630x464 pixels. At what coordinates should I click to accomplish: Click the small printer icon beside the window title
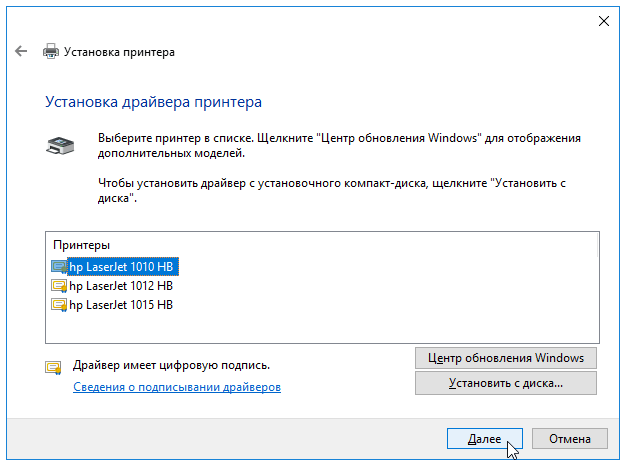(51, 51)
